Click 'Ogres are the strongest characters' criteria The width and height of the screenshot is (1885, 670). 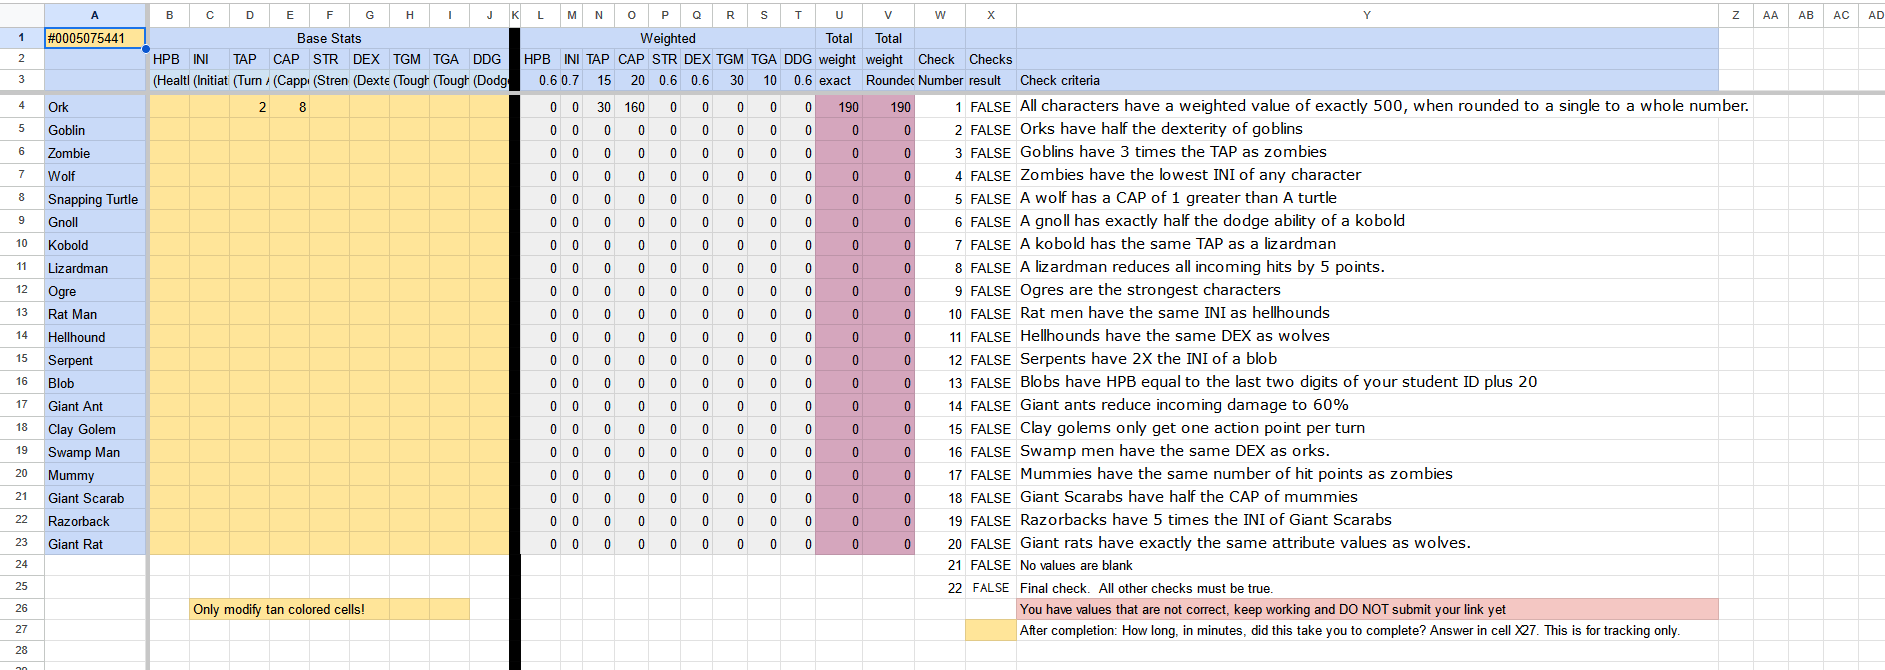coord(1150,290)
